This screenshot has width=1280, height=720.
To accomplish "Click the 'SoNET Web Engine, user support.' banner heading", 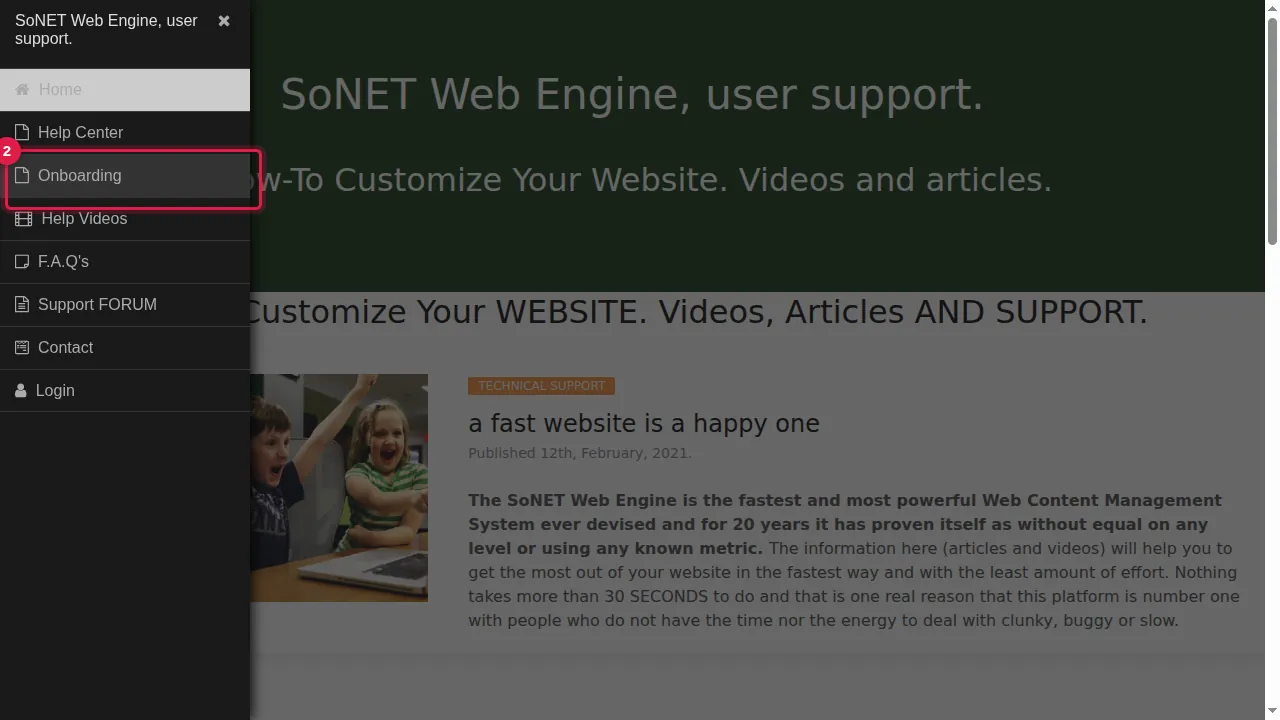I will pos(632,94).
